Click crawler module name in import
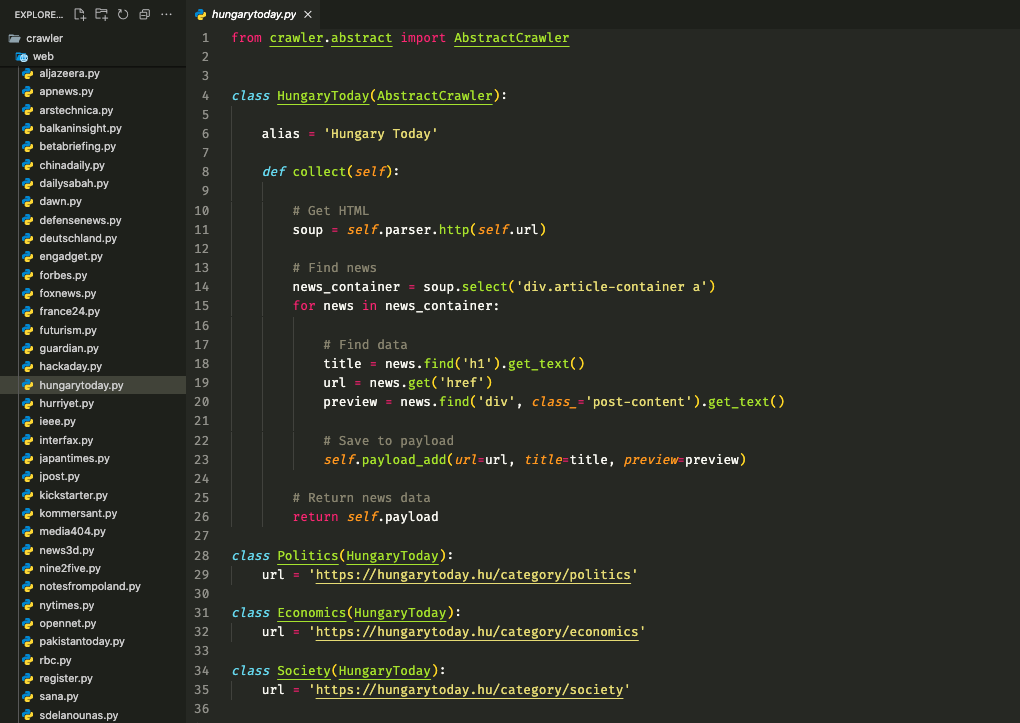 (296, 38)
